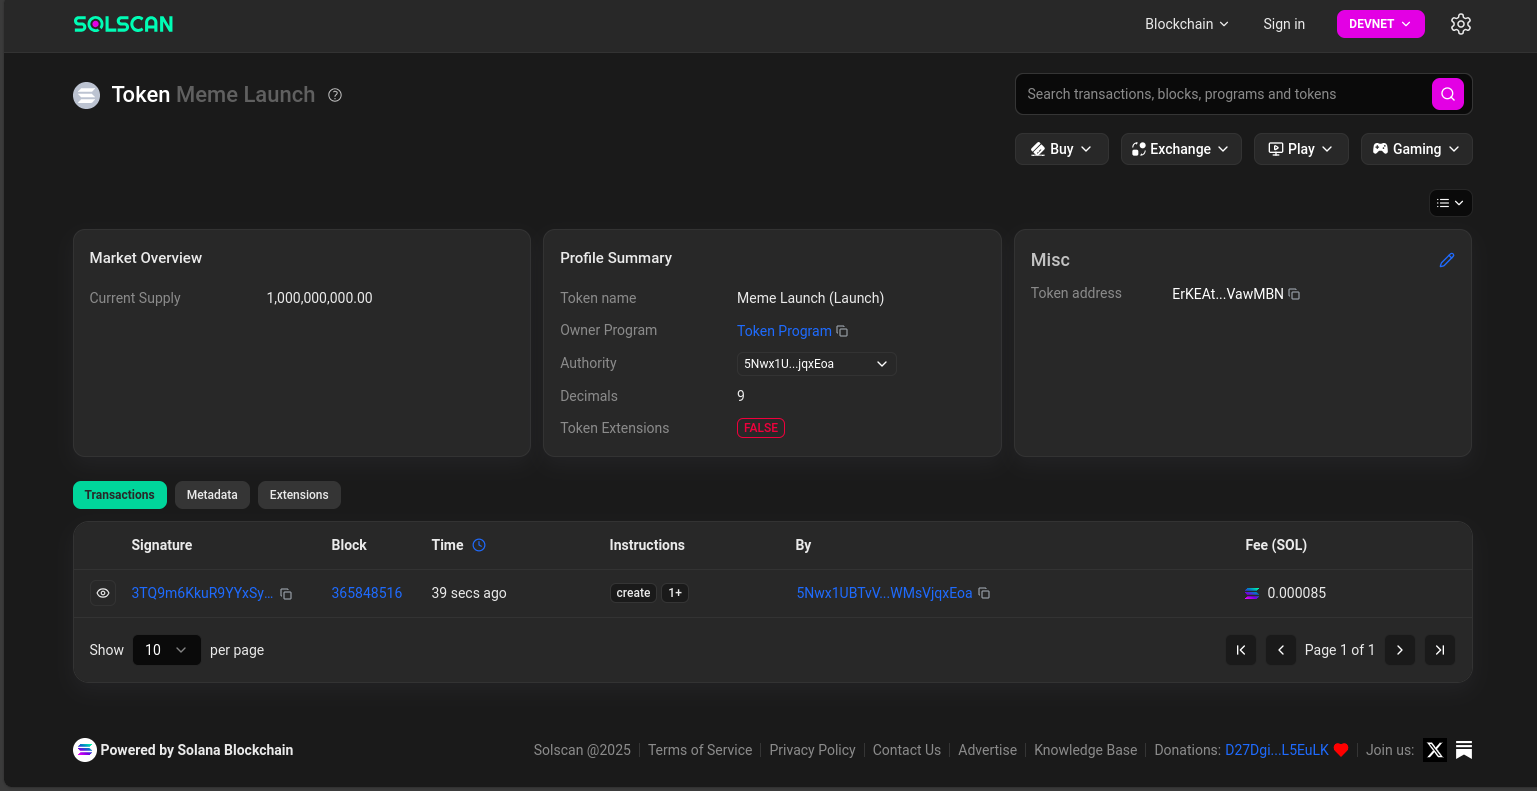Open the Blockchain dropdown menu

point(1187,24)
